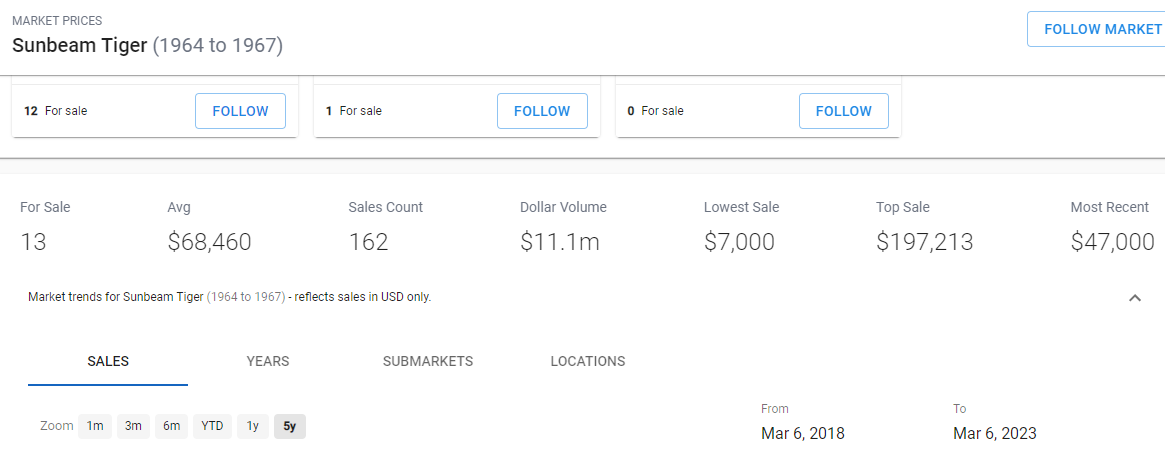Screen dimensions: 1165x463
Task: Click the Dollar Volume value $11.1m
Action: click(x=559, y=242)
